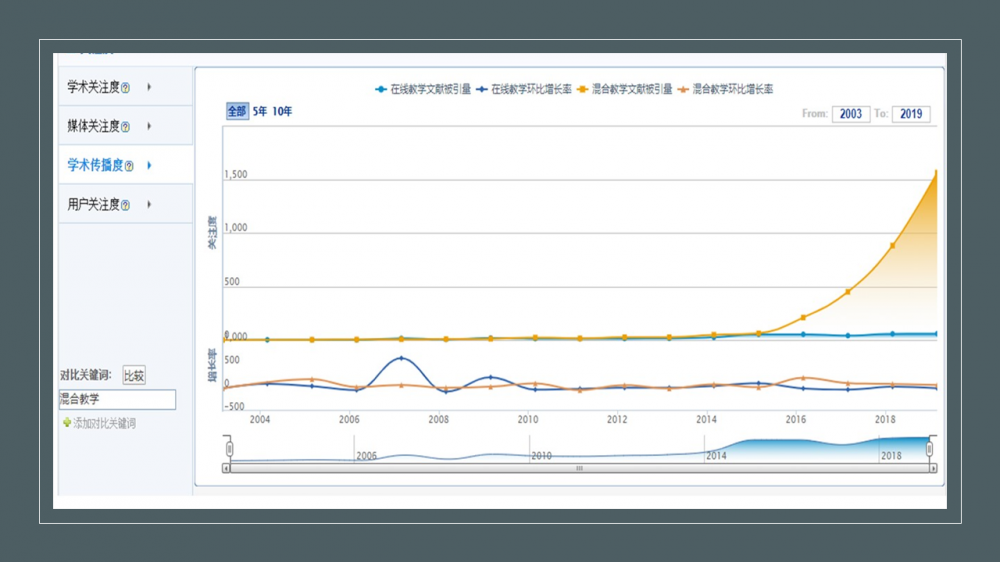This screenshot has width=1000, height=562.
Task: Expand arrow next to 用户关注度
Action: (x=149, y=204)
